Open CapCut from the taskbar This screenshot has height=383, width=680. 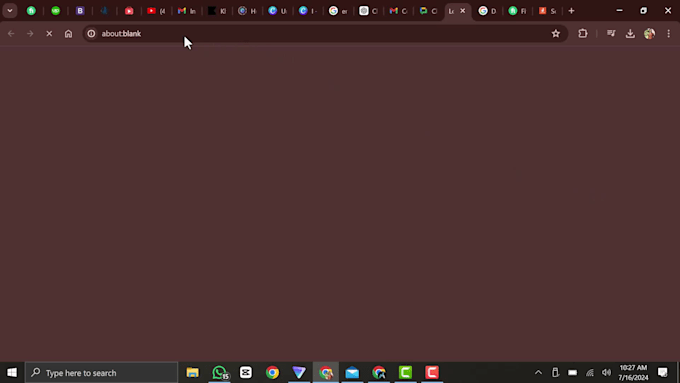246,373
